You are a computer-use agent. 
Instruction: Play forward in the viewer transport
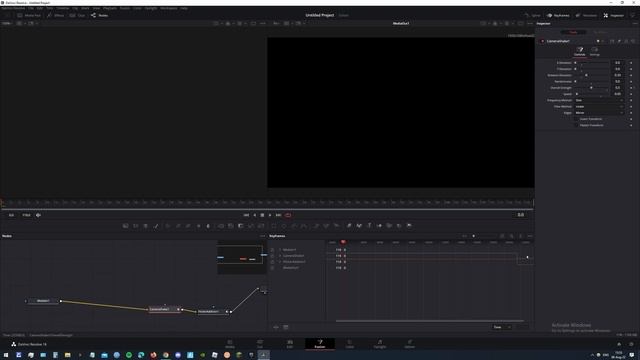[x=270, y=215]
